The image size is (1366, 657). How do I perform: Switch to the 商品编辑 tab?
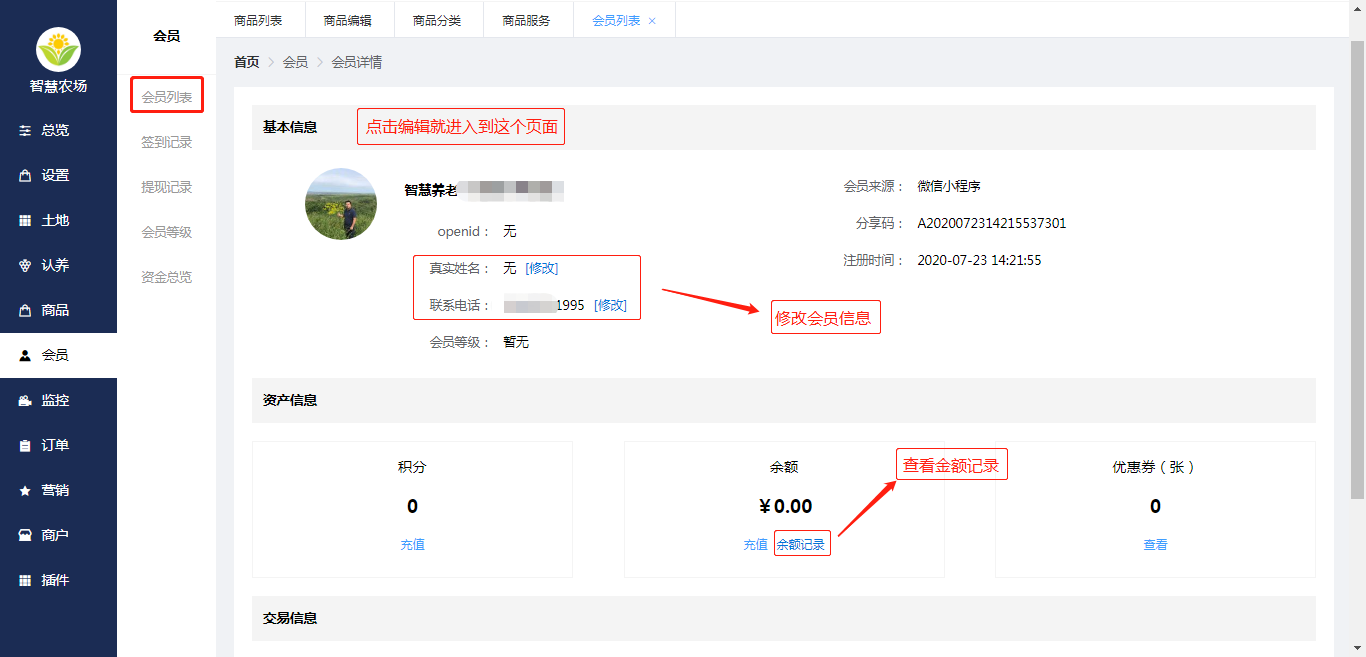pos(348,20)
